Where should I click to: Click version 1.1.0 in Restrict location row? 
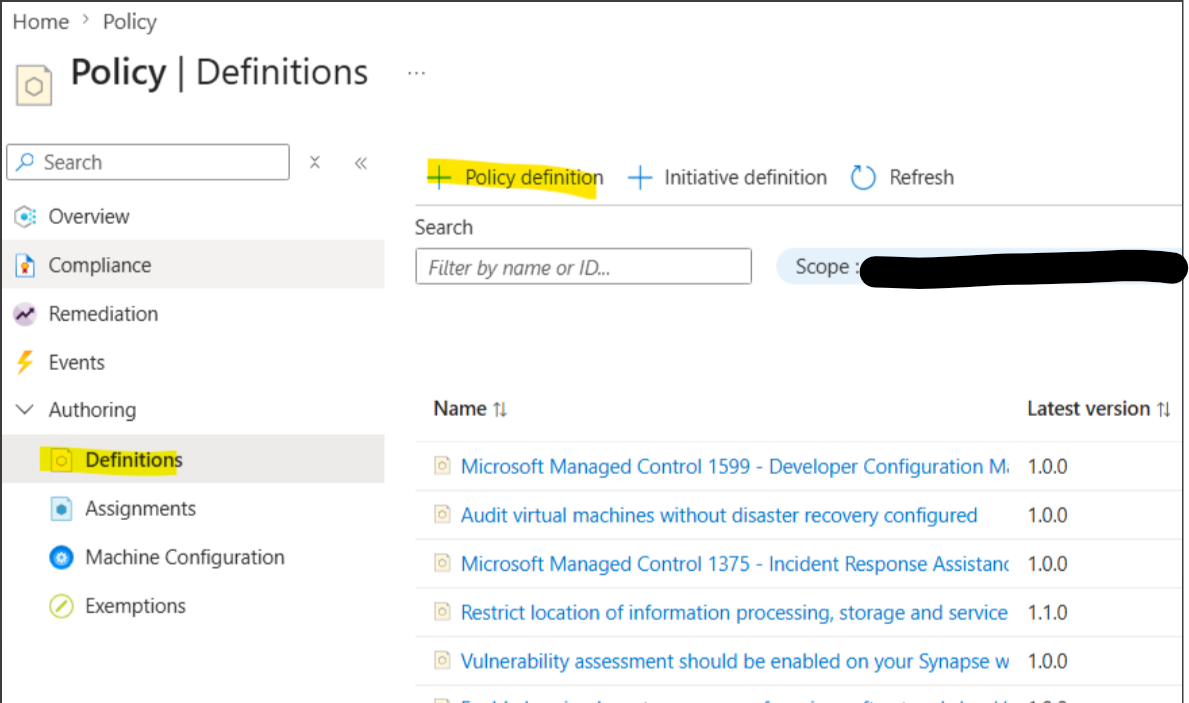pyautogui.click(x=1047, y=613)
